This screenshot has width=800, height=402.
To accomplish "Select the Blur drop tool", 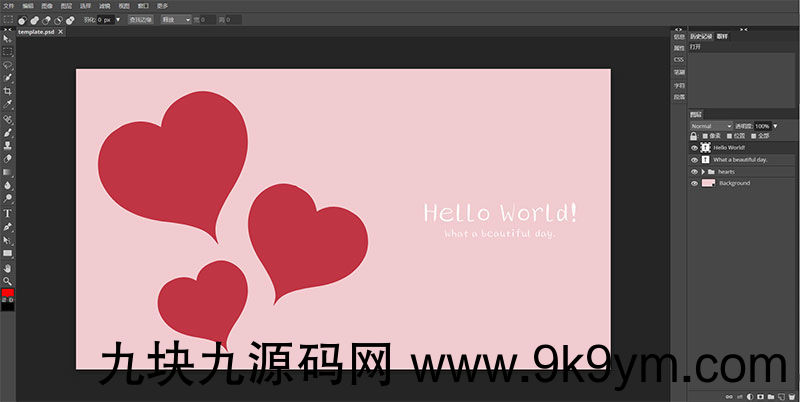I will coord(7,186).
